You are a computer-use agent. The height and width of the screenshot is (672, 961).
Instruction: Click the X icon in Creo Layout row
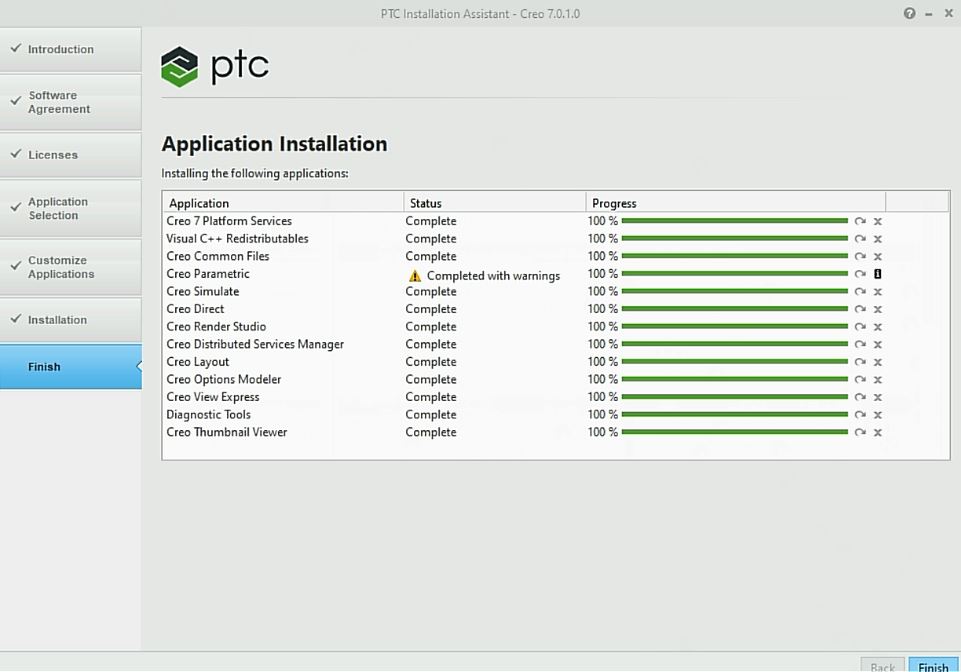pyautogui.click(x=878, y=362)
